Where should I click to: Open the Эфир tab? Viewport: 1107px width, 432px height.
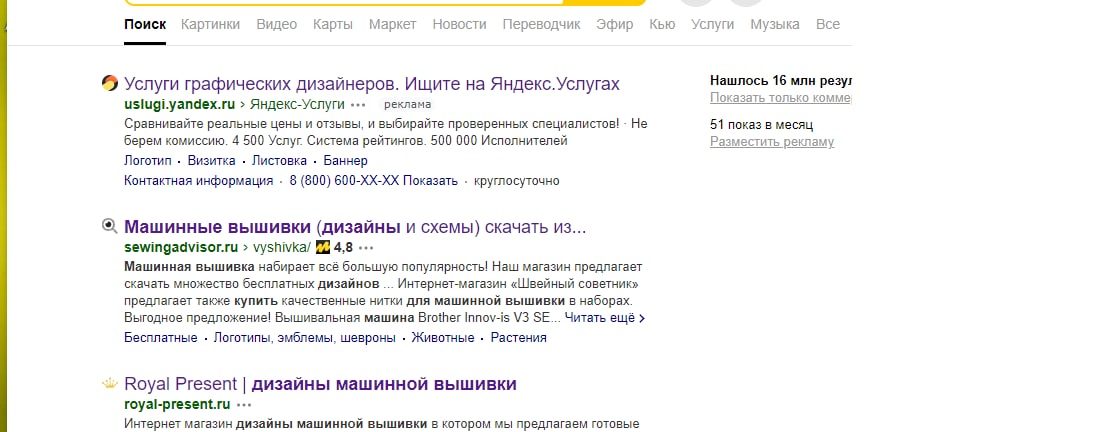614,25
